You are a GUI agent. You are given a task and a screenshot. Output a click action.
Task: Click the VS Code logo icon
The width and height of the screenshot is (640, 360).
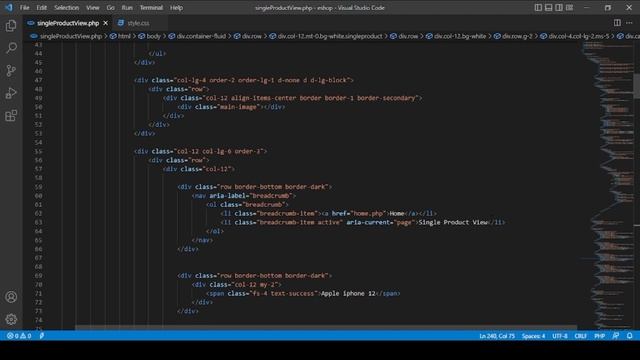click(x=9, y=7)
